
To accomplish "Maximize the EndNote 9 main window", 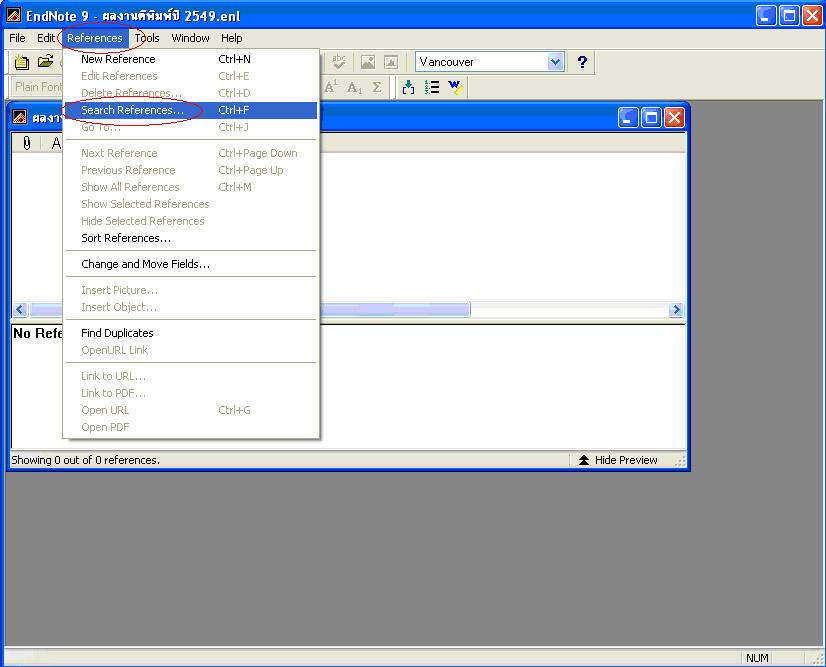I will click(x=789, y=15).
